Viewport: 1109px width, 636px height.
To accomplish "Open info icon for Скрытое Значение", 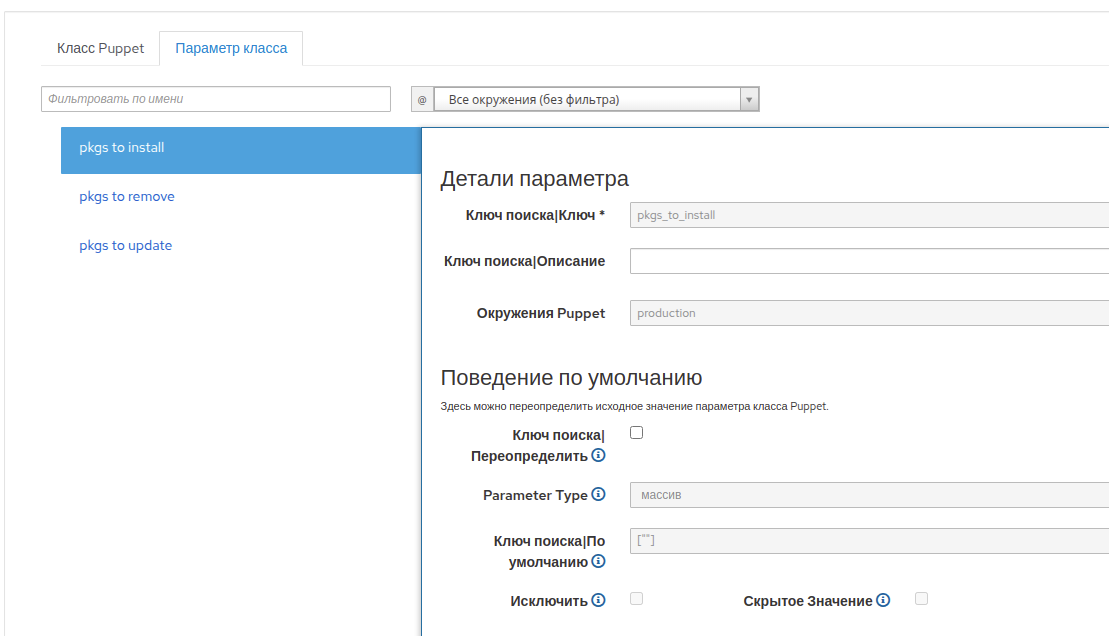I will [x=883, y=600].
